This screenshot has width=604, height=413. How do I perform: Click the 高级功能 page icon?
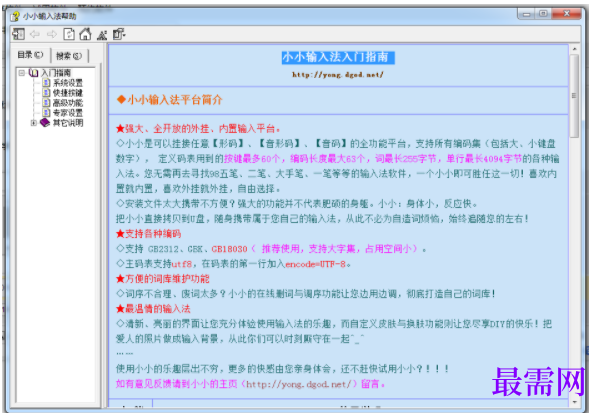[x=46, y=103]
